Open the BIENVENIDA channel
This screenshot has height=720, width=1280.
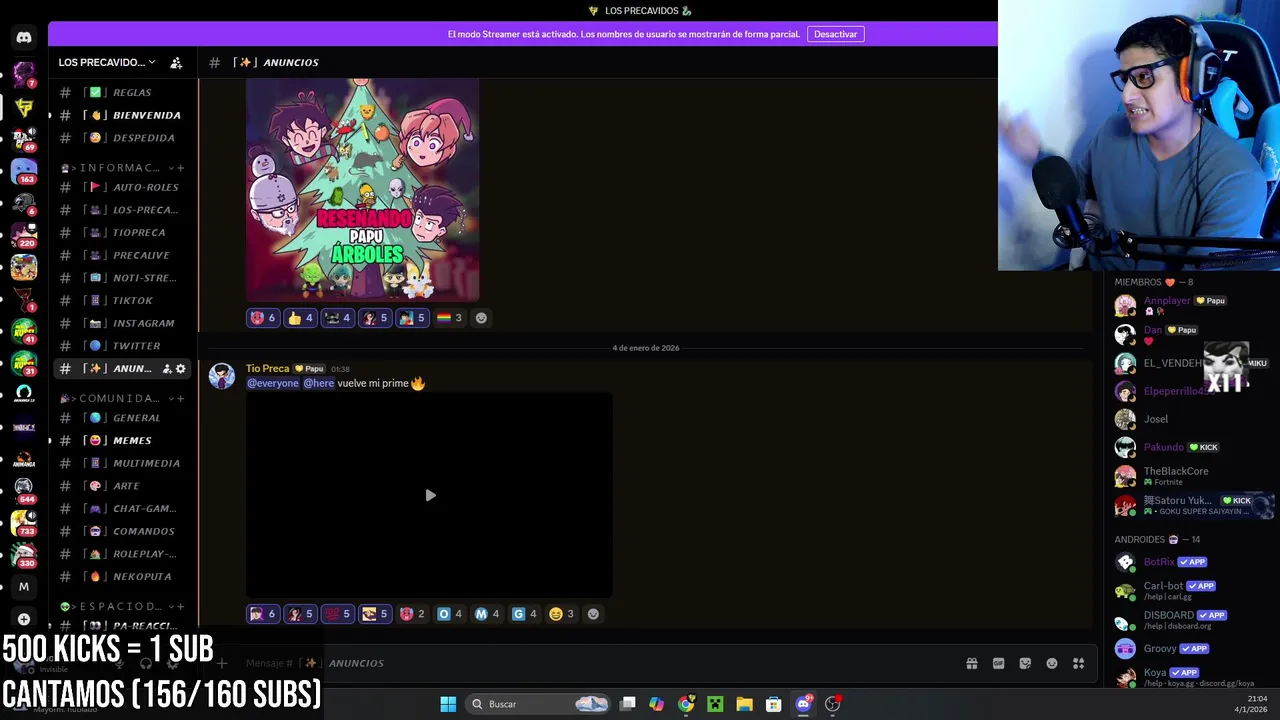point(120,115)
